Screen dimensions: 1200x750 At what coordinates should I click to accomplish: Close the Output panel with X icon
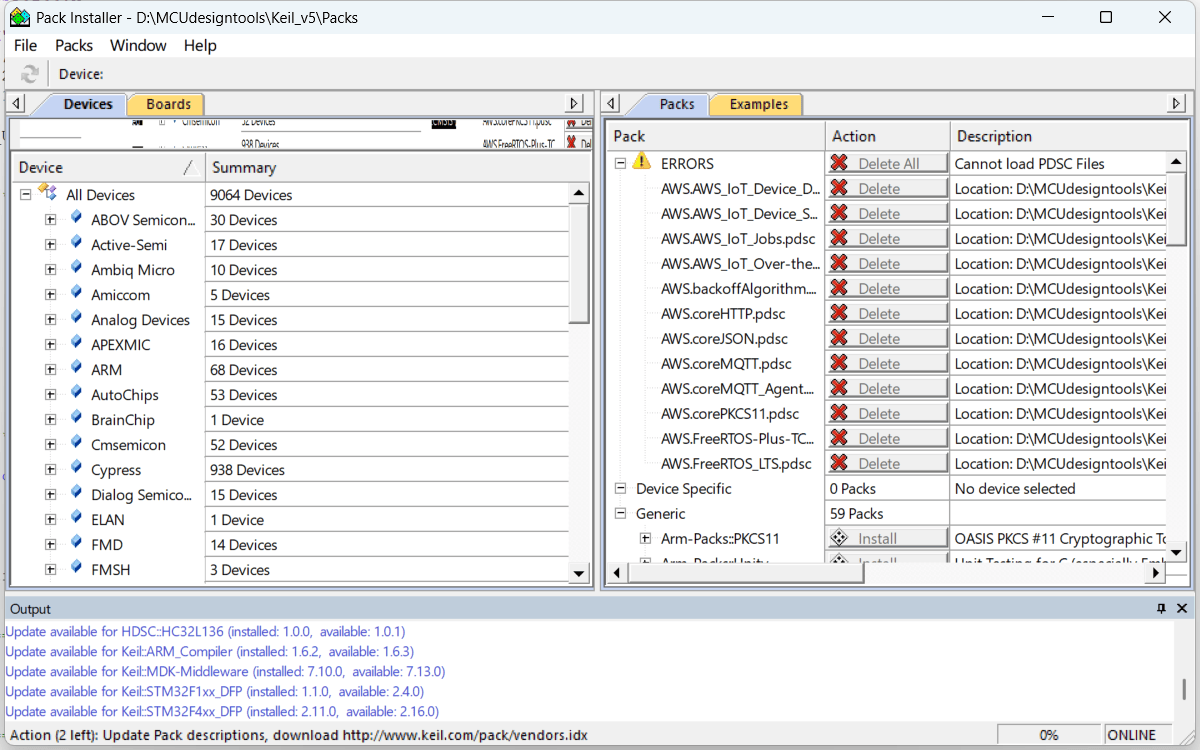tap(1182, 608)
